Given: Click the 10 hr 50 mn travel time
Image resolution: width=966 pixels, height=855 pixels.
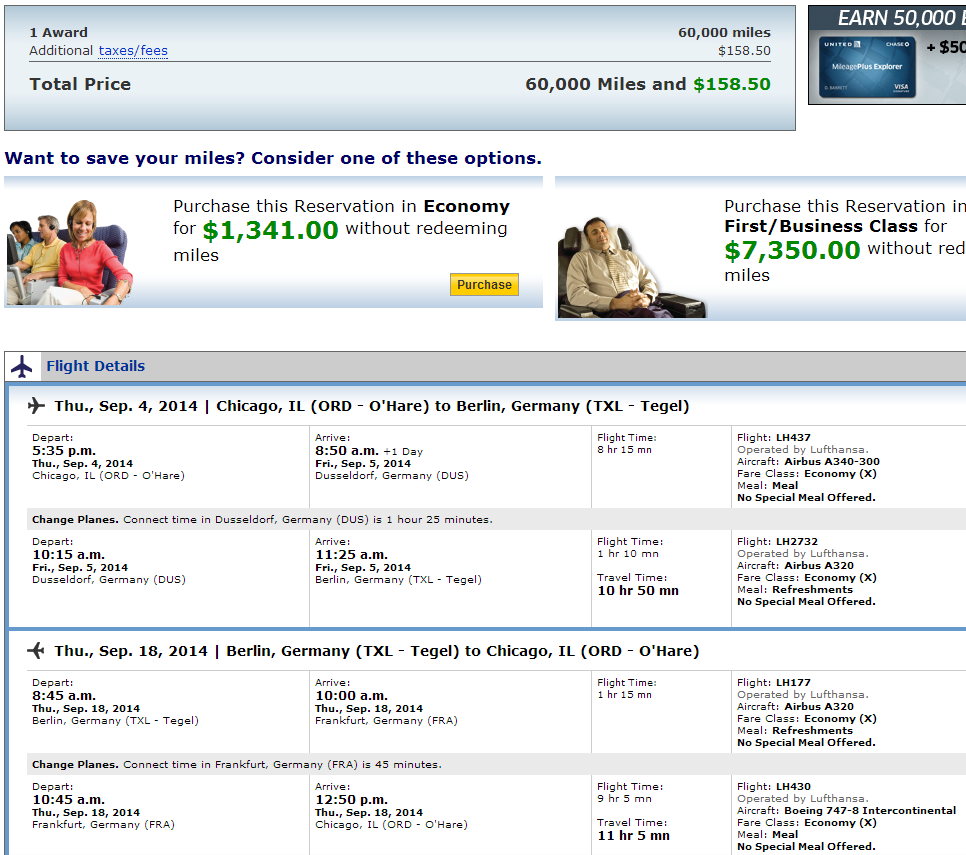Looking at the screenshot, I should (x=638, y=590).
